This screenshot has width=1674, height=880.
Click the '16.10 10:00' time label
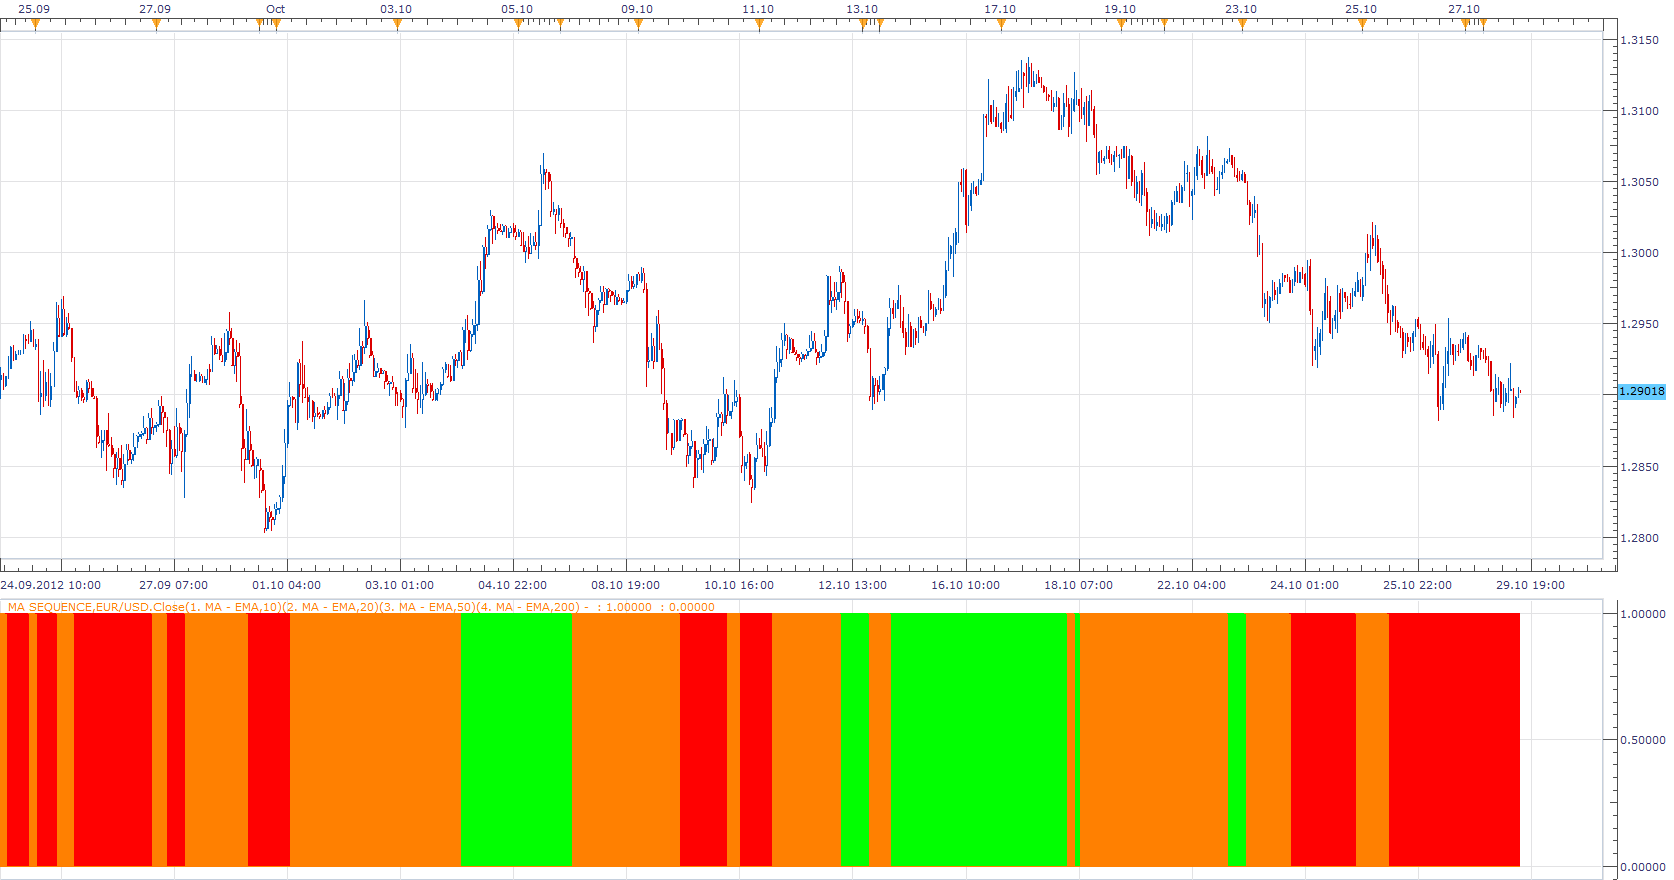966,585
